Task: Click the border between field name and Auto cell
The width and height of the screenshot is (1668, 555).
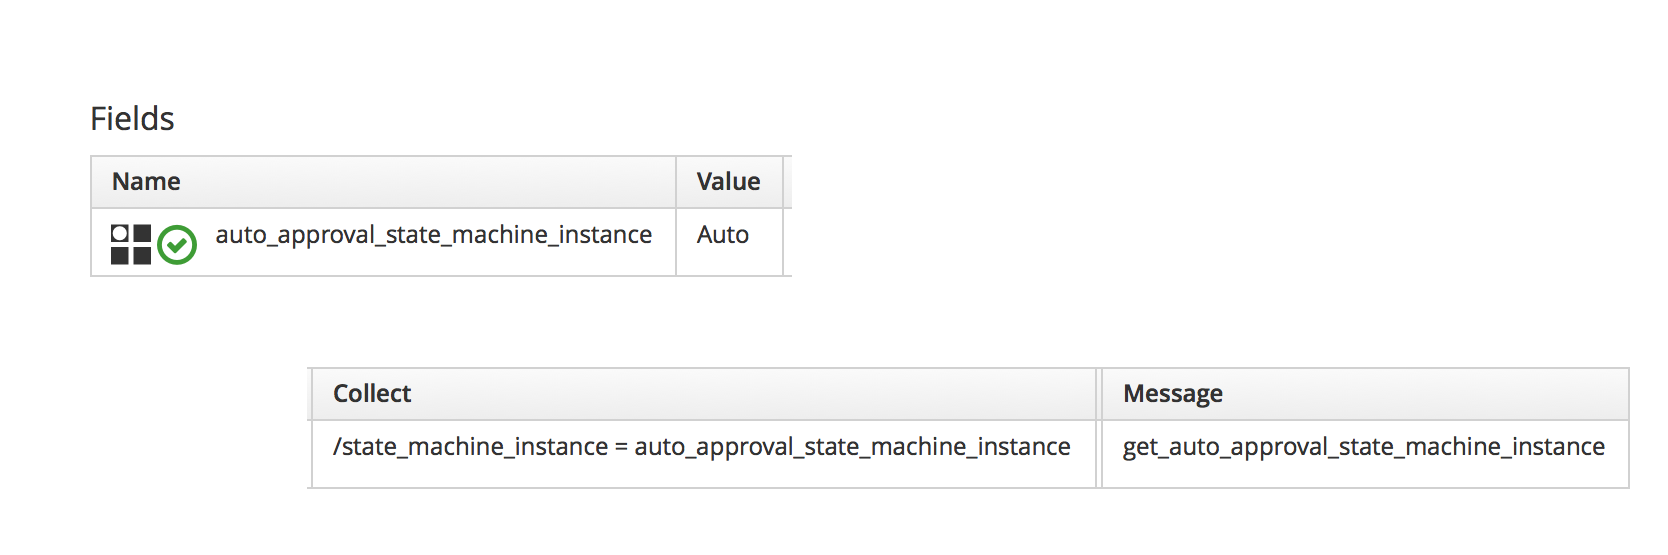Action: tap(676, 242)
